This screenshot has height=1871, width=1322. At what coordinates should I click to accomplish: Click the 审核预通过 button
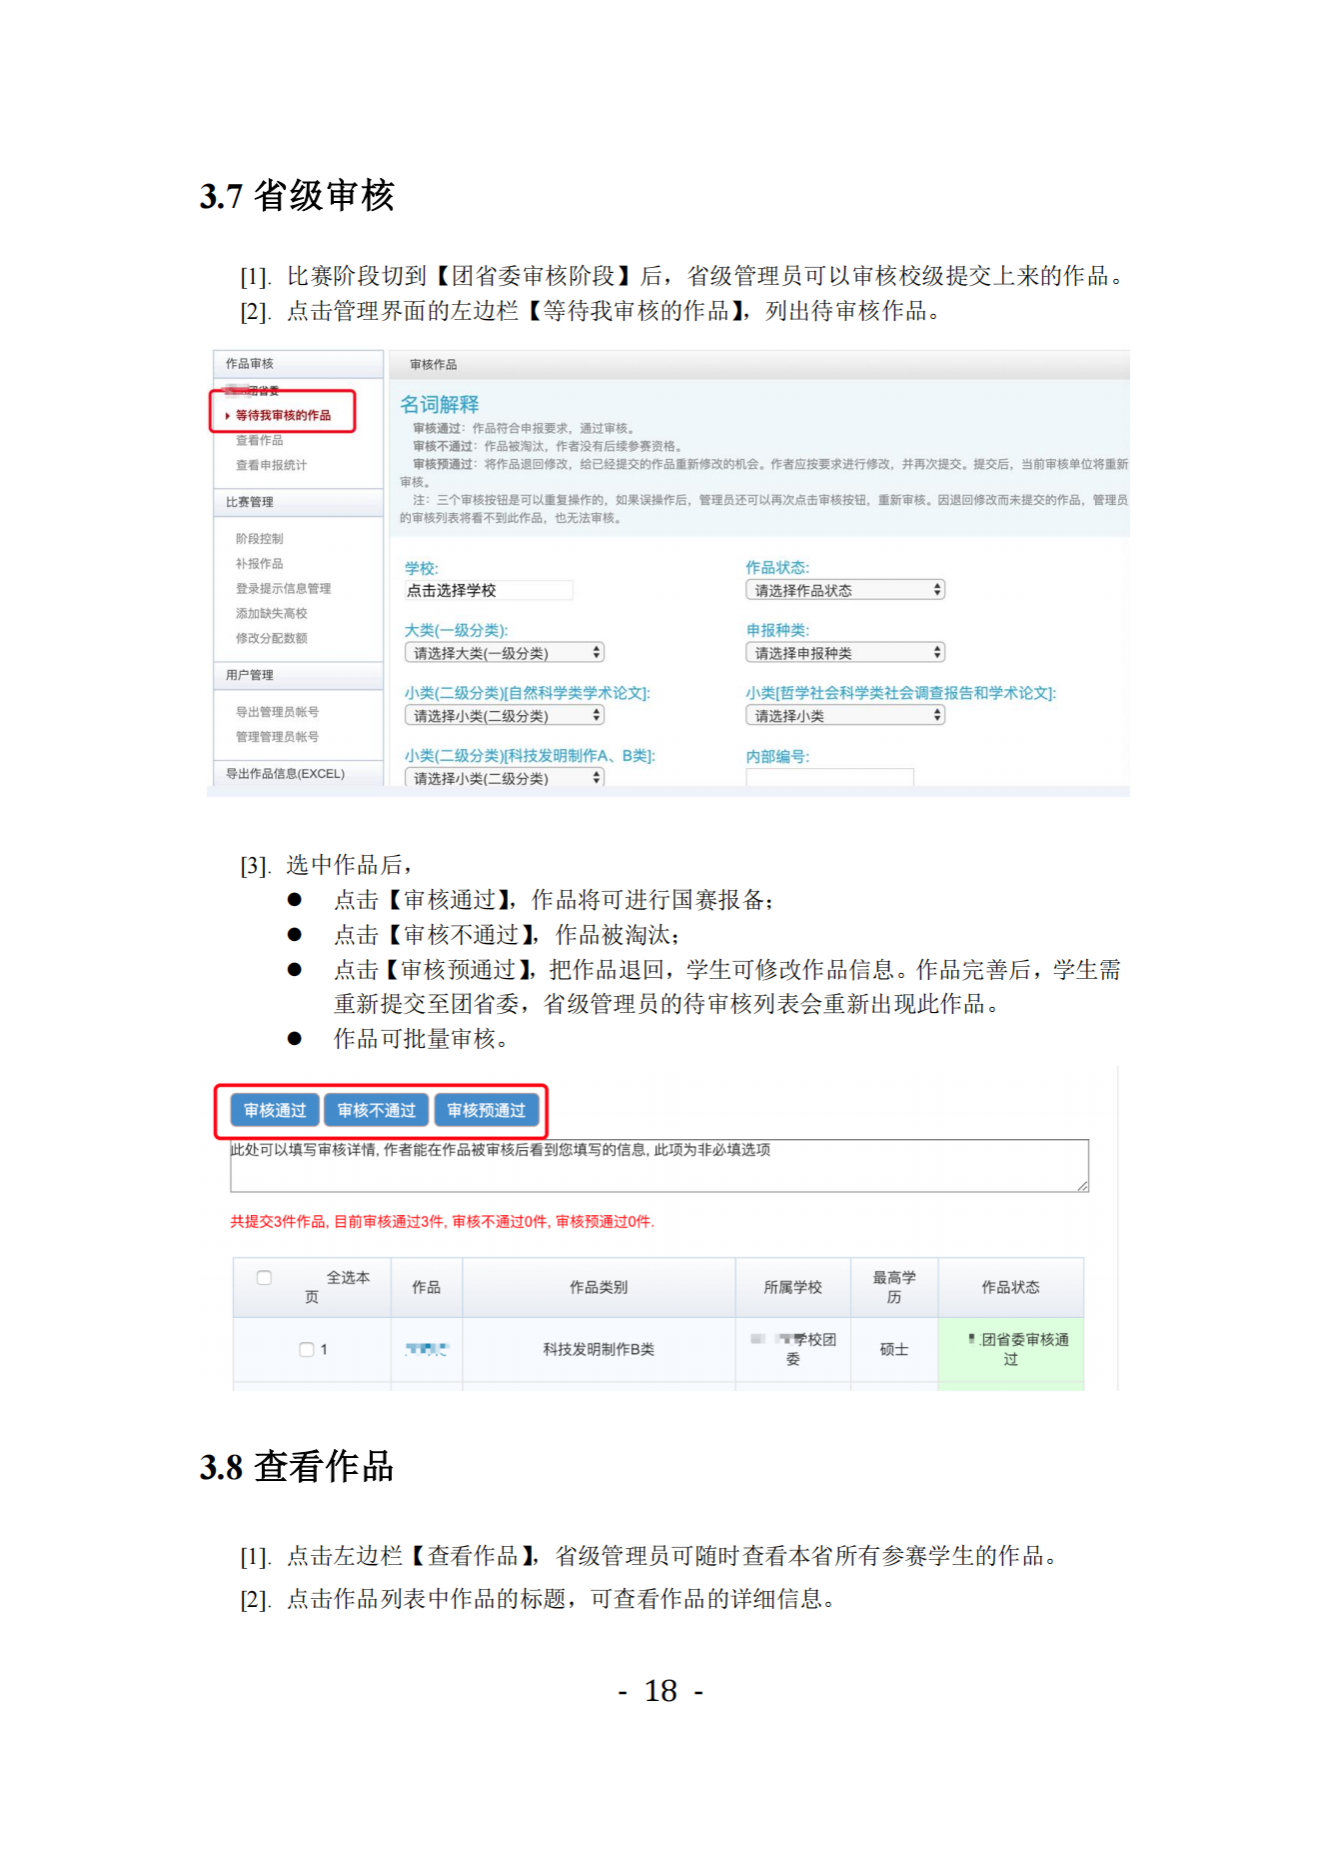486,1110
